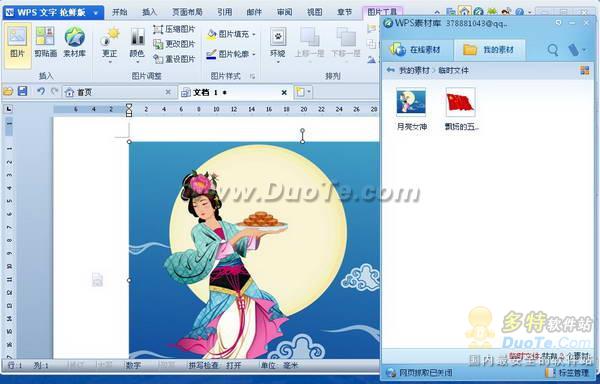Switch to the 开始 ribbon tab
Image resolution: width=600 pixels, height=384 pixels.
coord(119,12)
